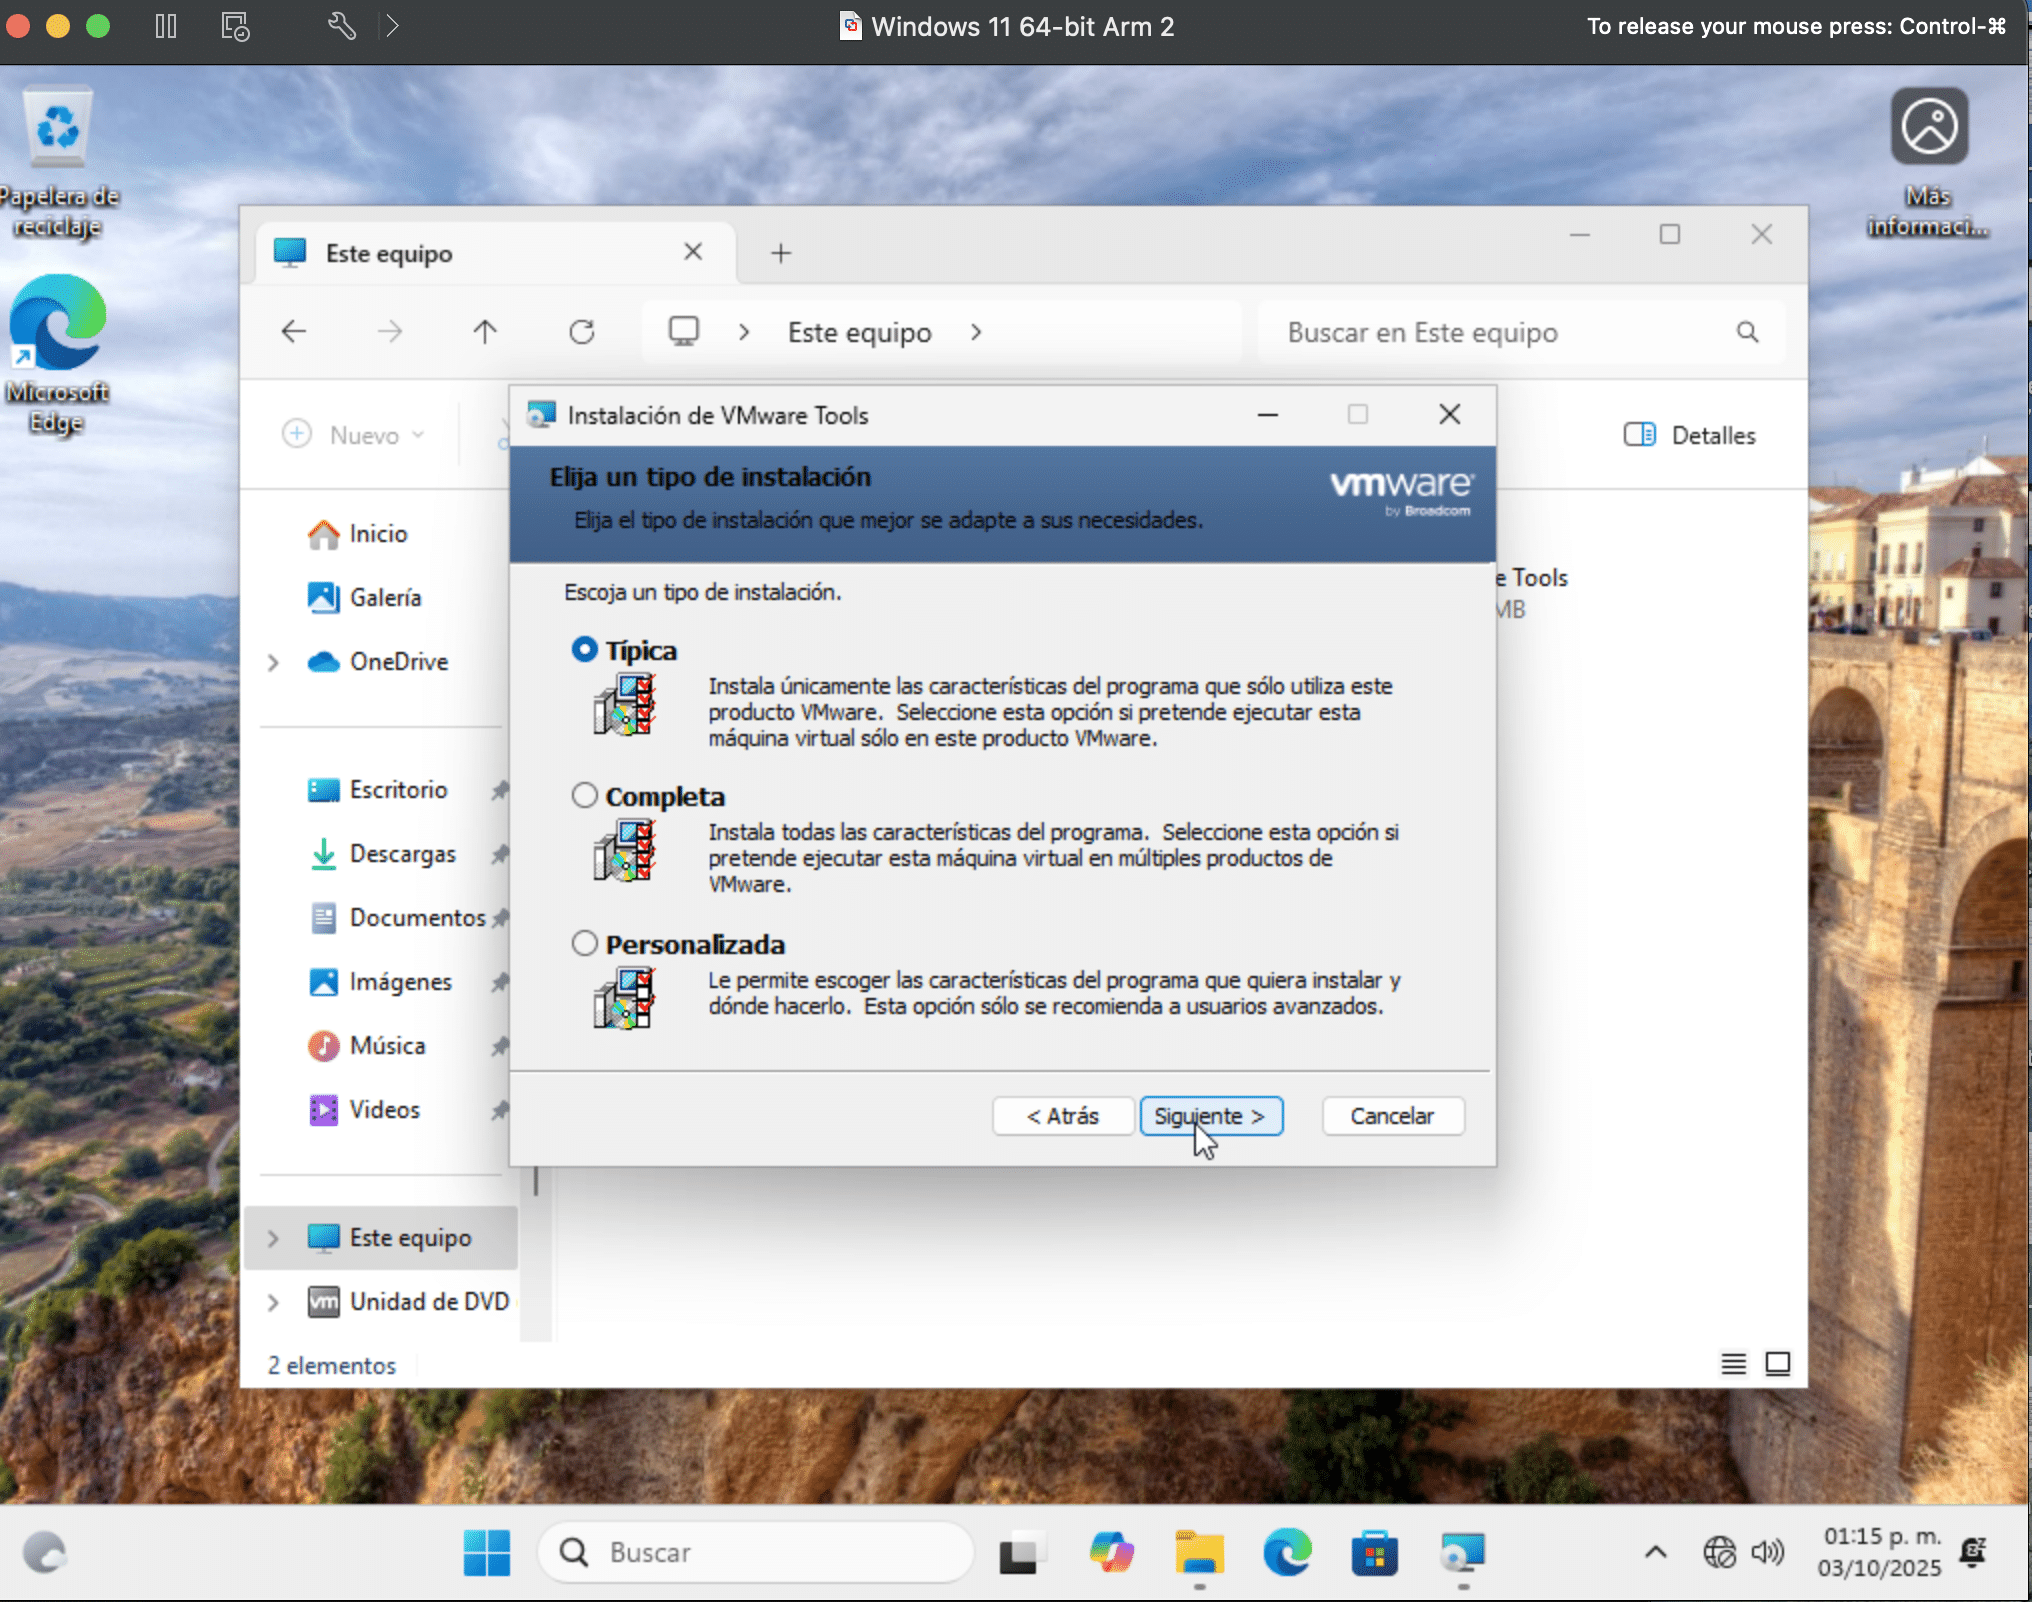Expand OneDrive in the navigation pane
Viewport: 2032px width, 1602px height.
pyautogui.click(x=273, y=661)
